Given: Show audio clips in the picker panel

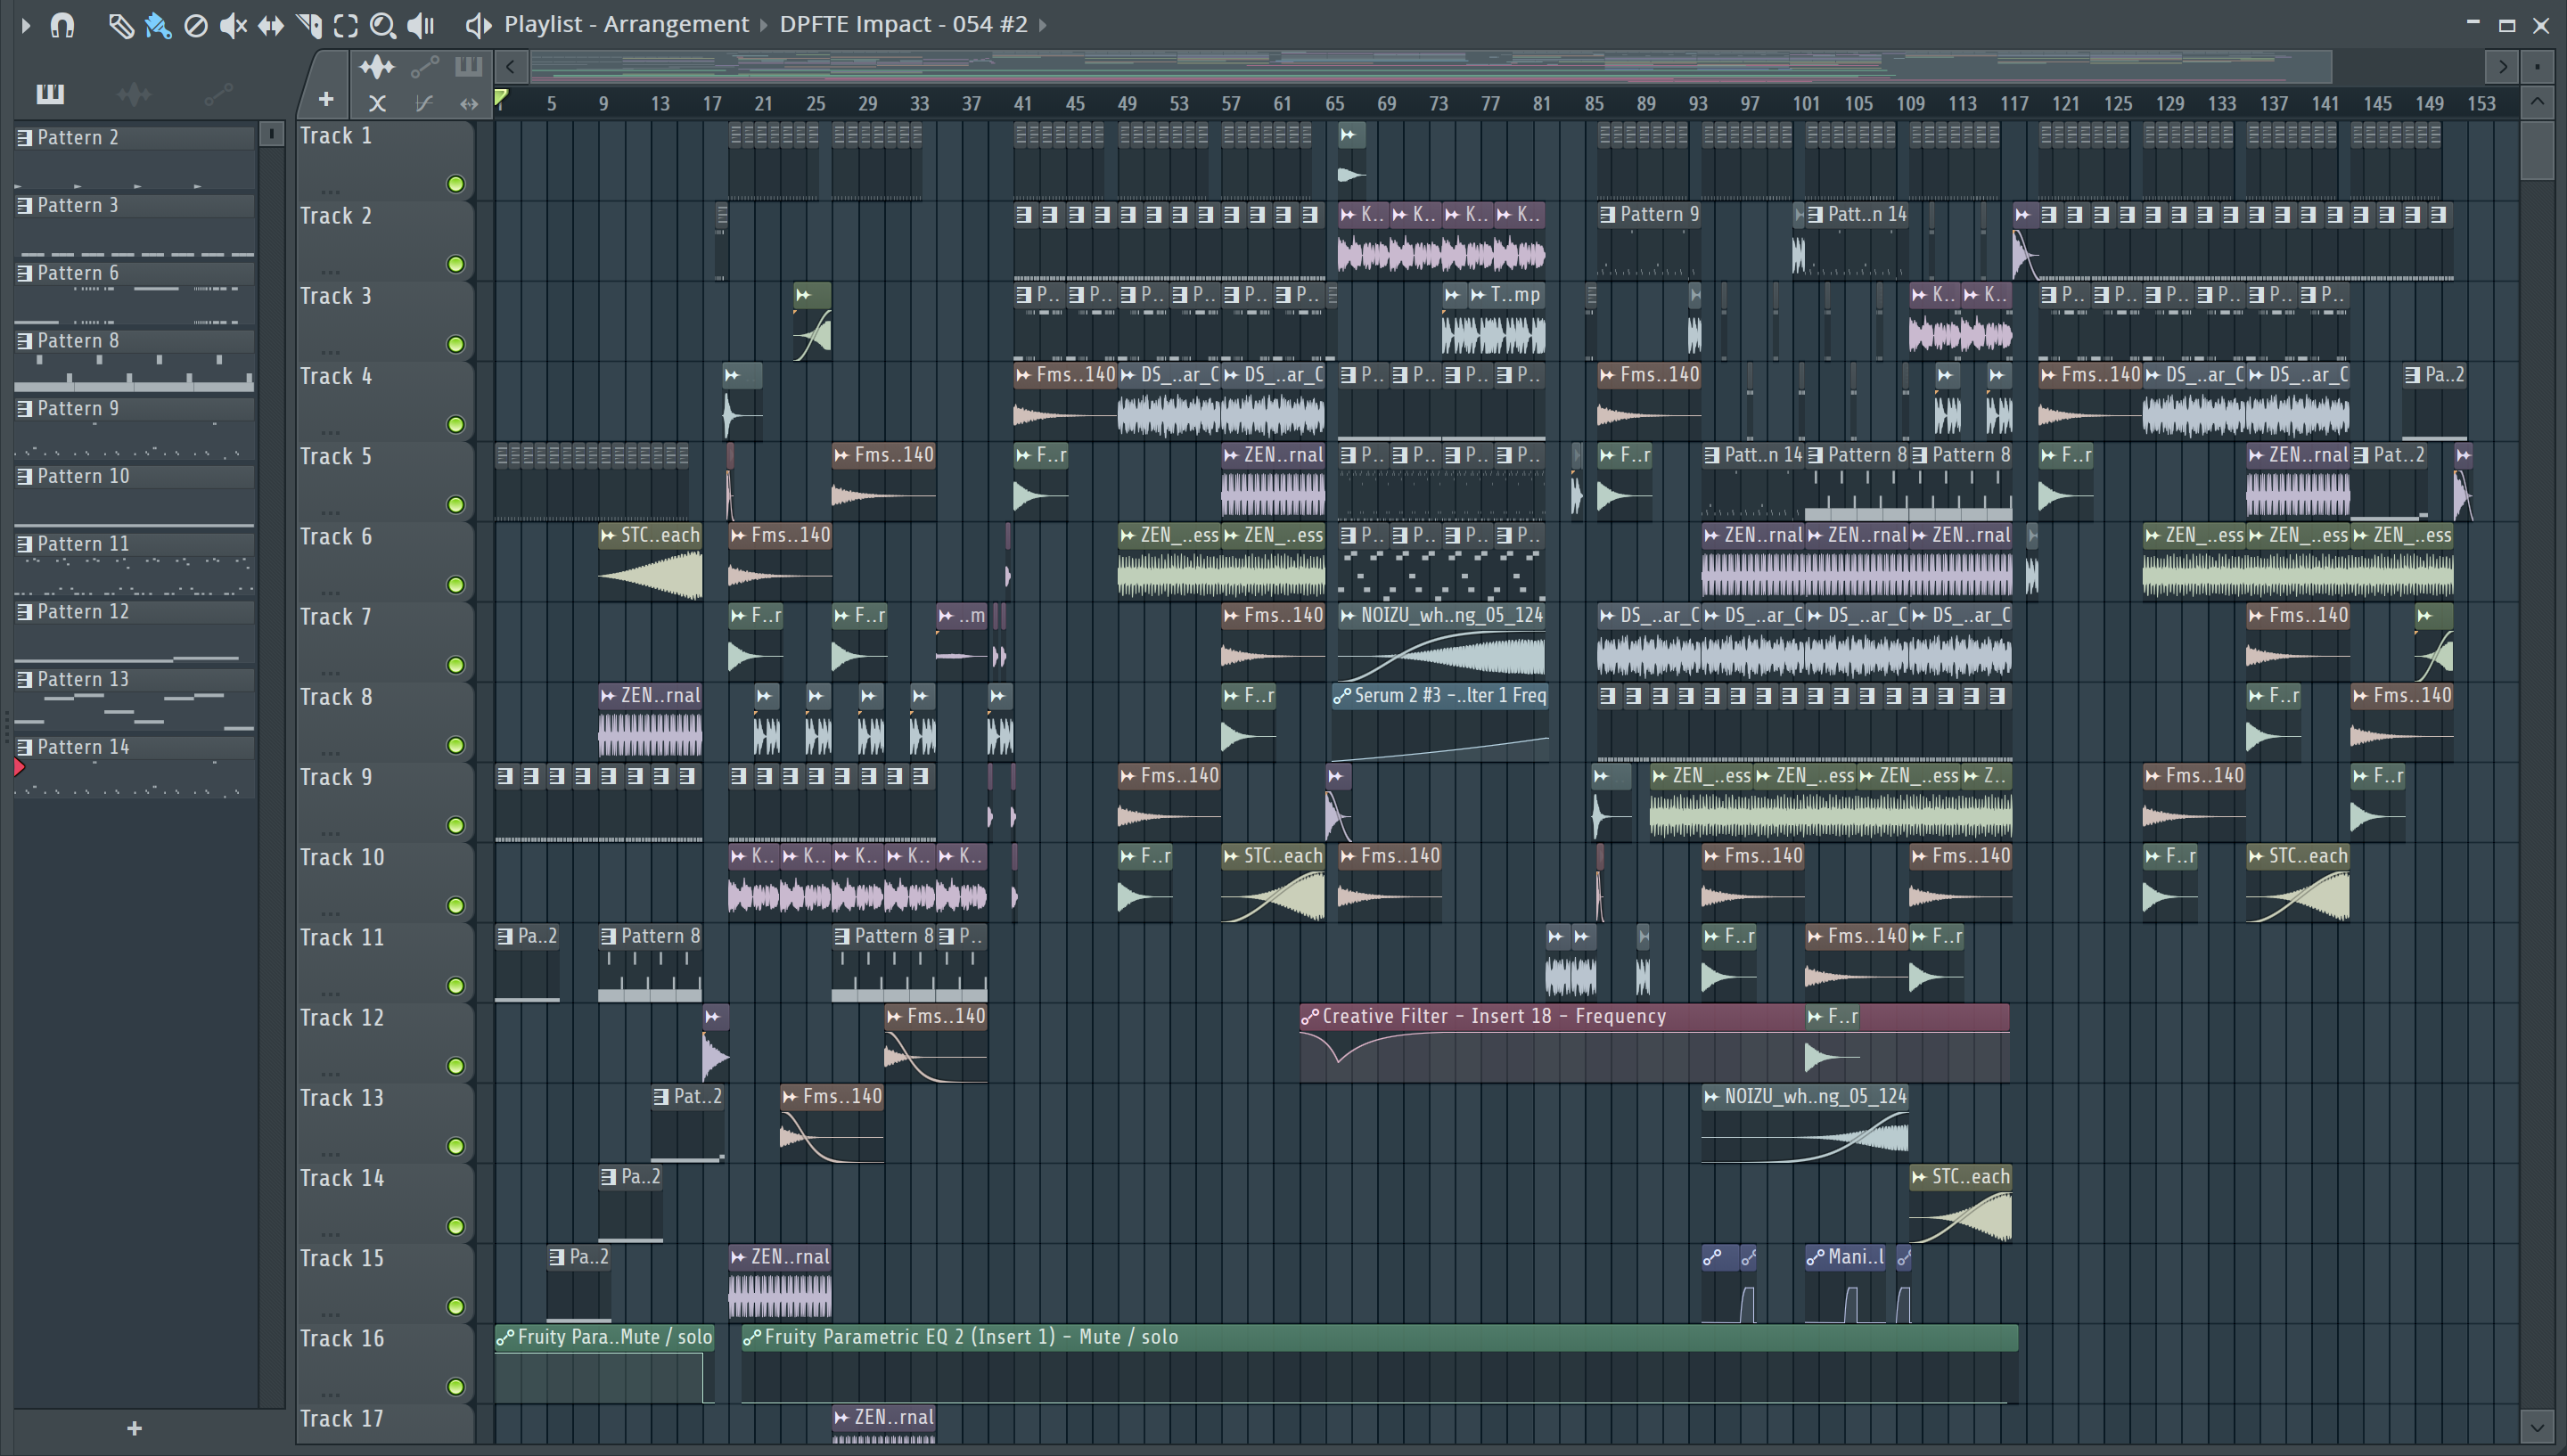Looking at the screenshot, I should point(134,94).
